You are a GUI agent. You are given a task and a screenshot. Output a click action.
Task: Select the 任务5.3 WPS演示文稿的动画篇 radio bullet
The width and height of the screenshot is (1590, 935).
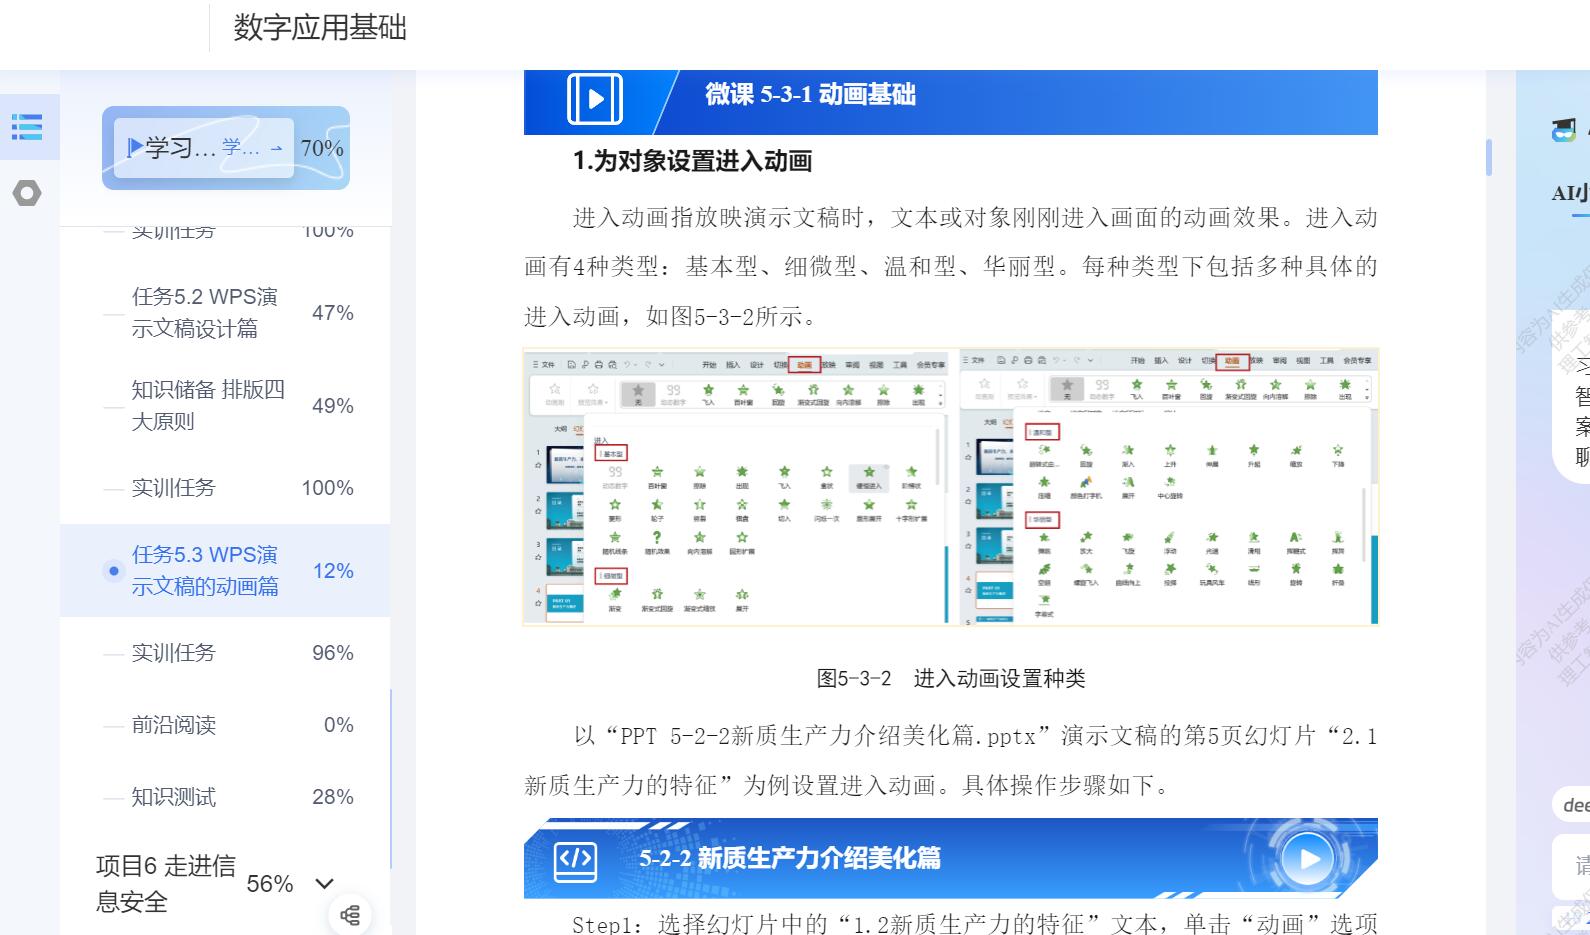[113, 571]
